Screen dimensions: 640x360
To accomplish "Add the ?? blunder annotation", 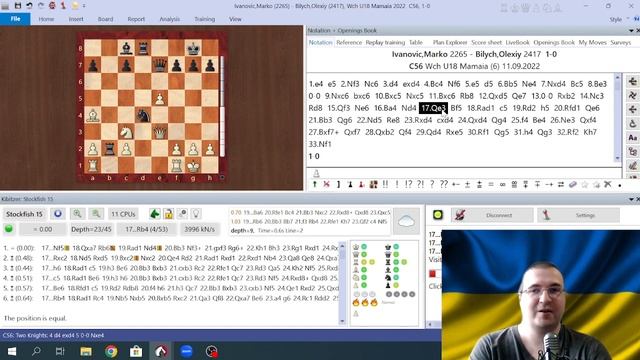I will pos(444,184).
